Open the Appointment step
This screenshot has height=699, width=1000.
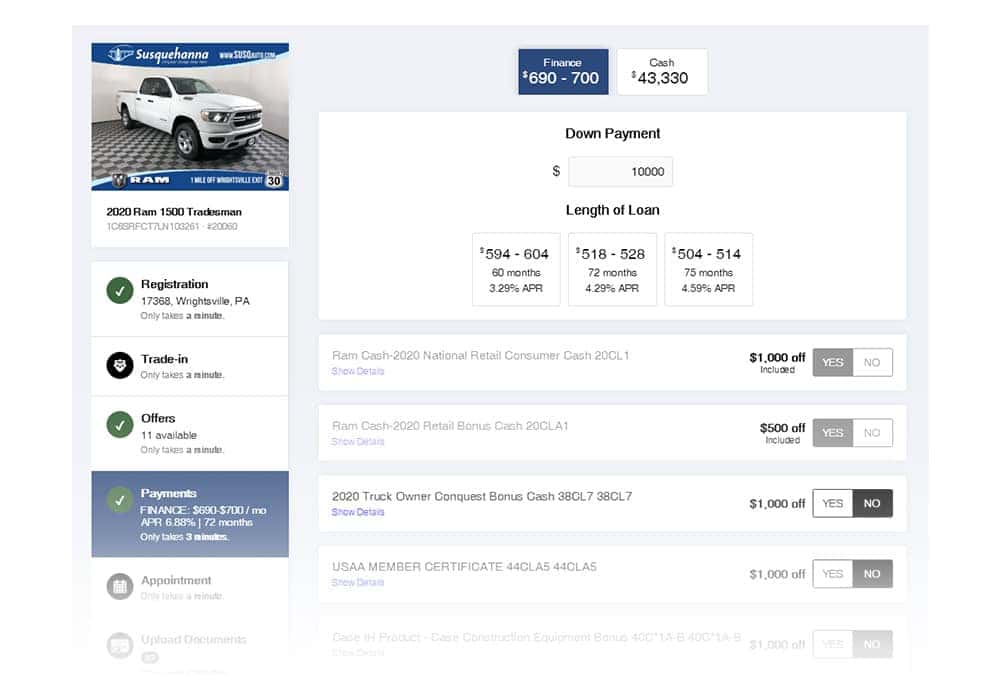tap(190, 587)
